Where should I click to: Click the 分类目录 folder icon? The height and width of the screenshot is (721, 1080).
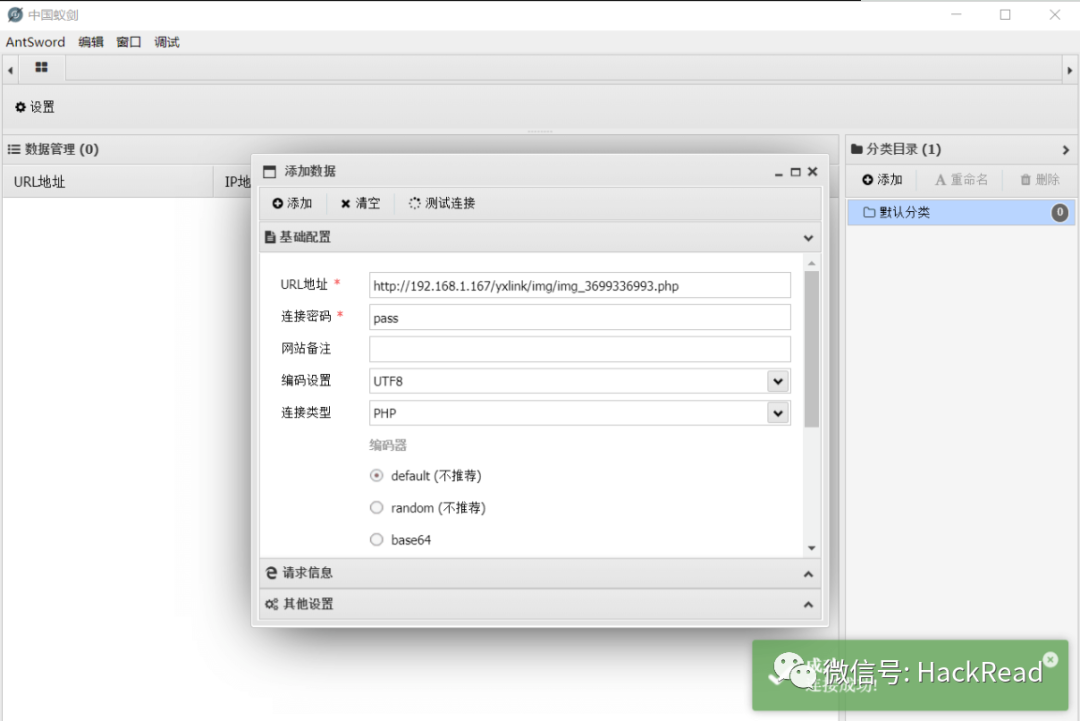click(x=857, y=149)
